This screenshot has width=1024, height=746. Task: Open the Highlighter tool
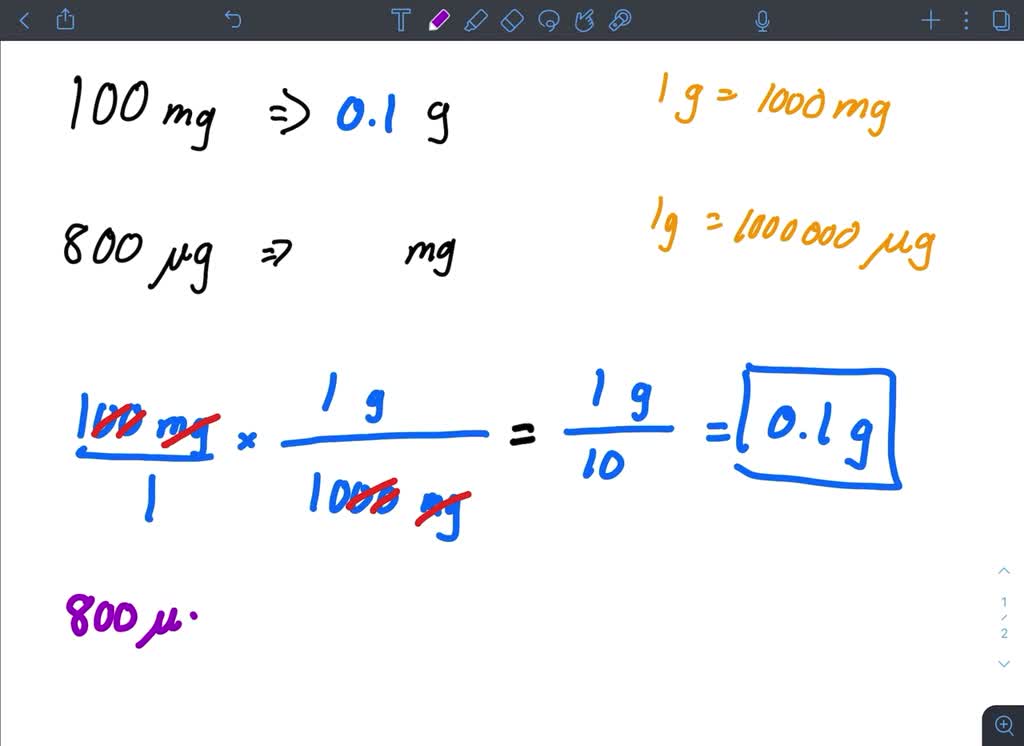[x=475, y=19]
